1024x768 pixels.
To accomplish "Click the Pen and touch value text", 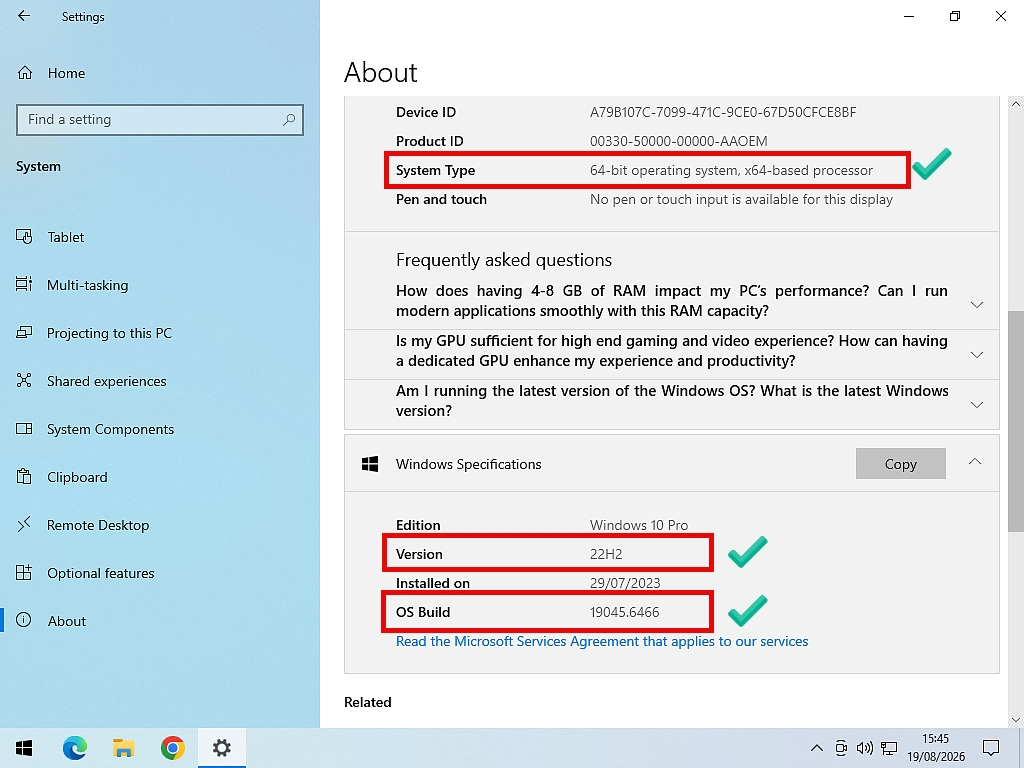I will (x=741, y=199).
